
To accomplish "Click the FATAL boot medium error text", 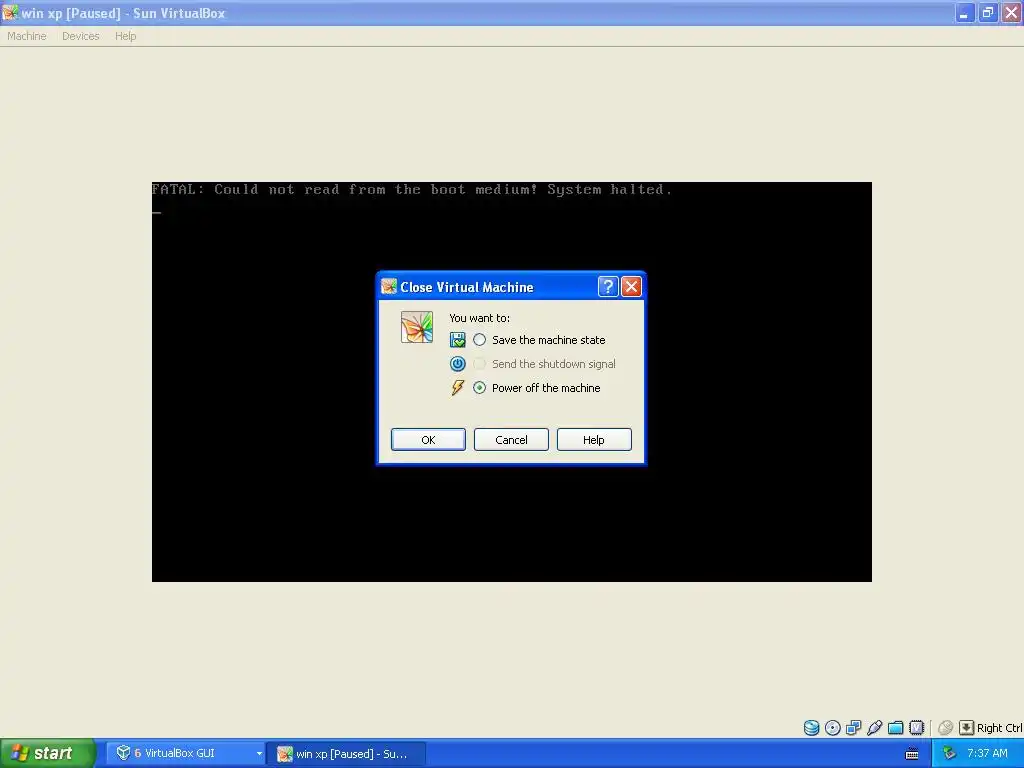I will 411,189.
